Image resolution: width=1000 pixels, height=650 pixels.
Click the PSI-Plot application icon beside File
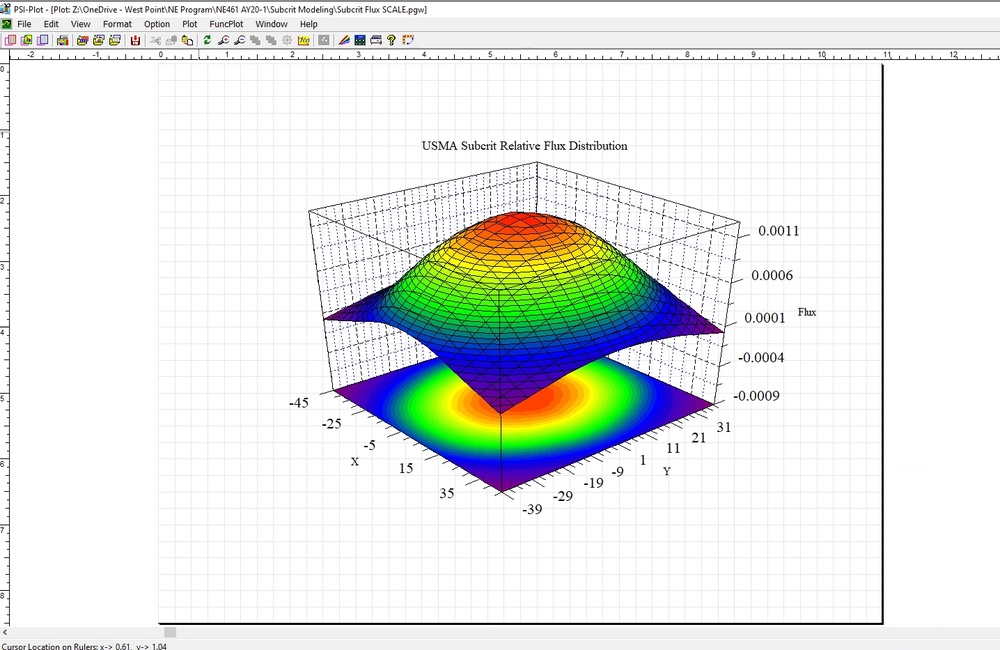6,23
